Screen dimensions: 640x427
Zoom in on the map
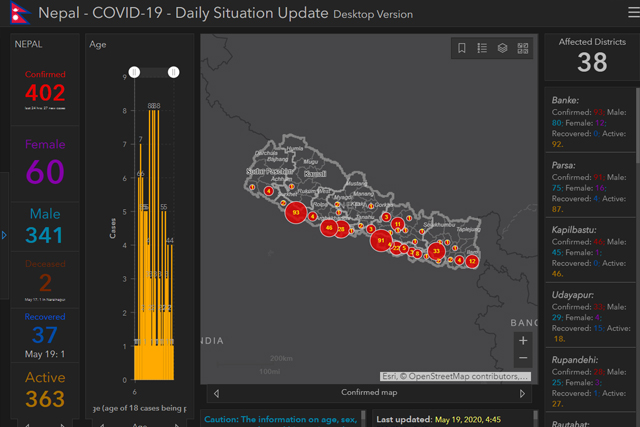523,340
